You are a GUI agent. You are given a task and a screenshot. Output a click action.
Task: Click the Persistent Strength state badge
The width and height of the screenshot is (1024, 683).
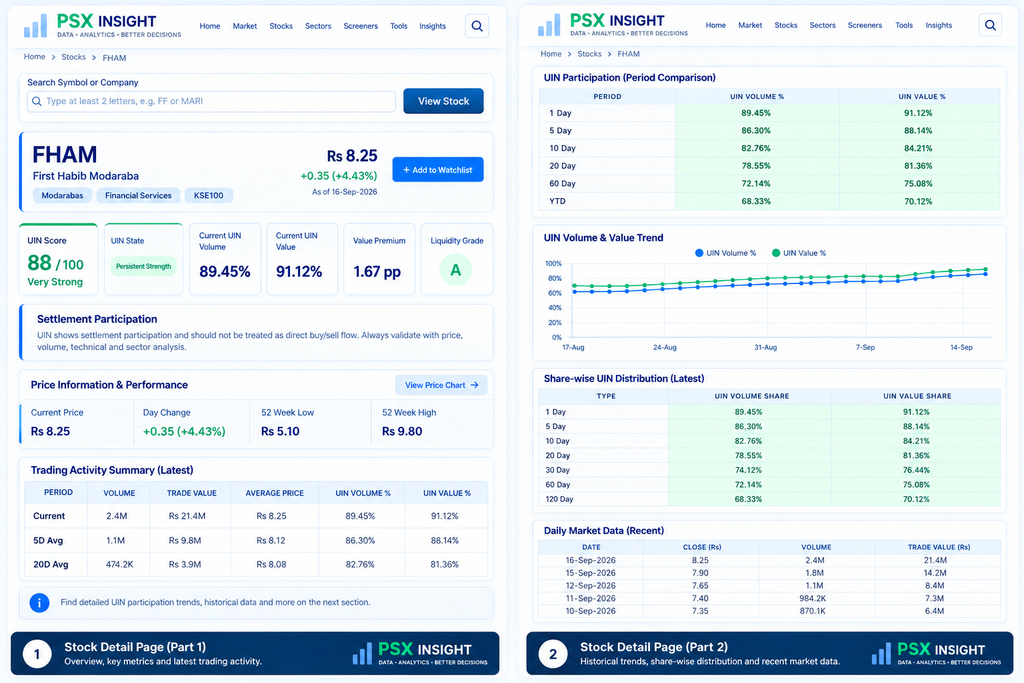click(143, 266)
